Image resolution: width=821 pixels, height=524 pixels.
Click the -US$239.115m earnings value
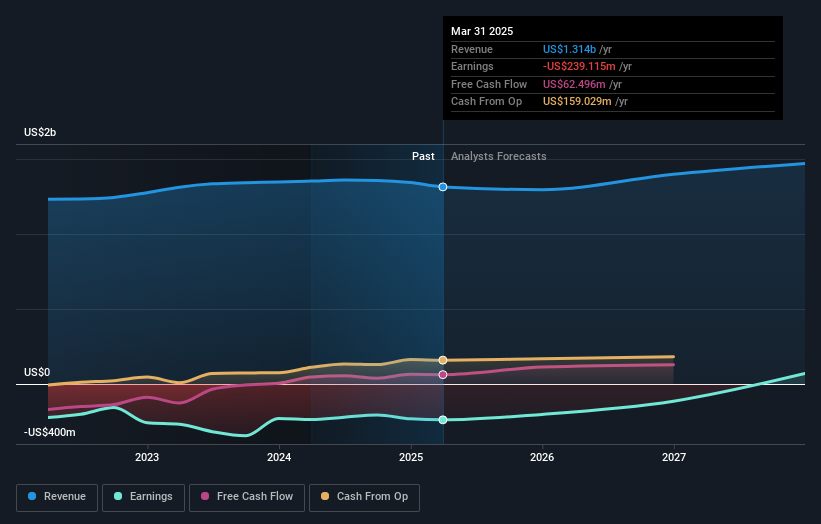[x=579, y=66]
